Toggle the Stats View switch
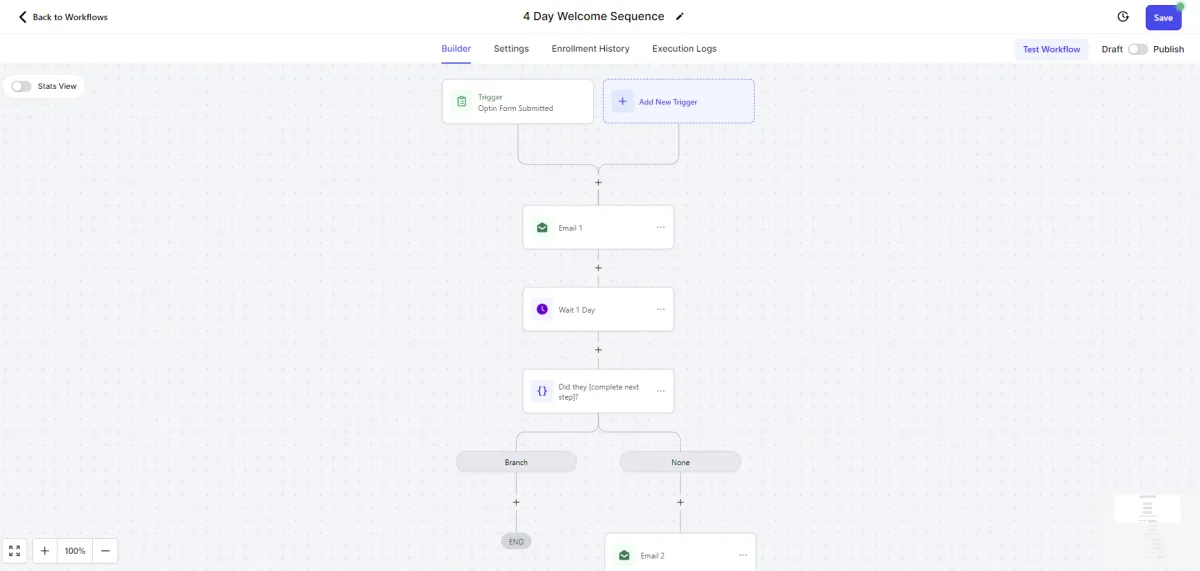The width and height of the screenshot is (1200, 571). pyautogui.click(x=21, y=86)
